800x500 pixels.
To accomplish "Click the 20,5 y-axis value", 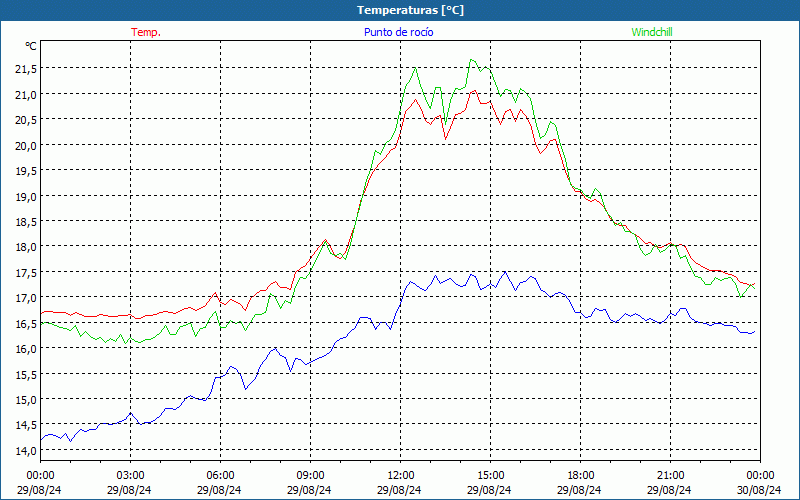I will point(26,120).
